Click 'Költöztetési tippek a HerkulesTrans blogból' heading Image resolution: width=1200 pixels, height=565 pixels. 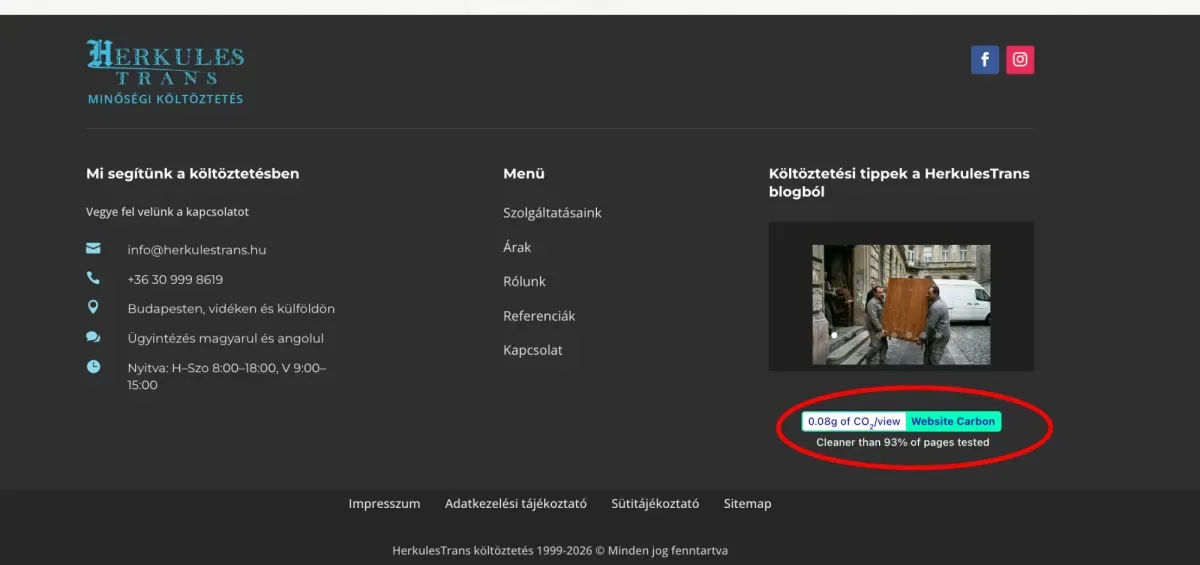899,182
